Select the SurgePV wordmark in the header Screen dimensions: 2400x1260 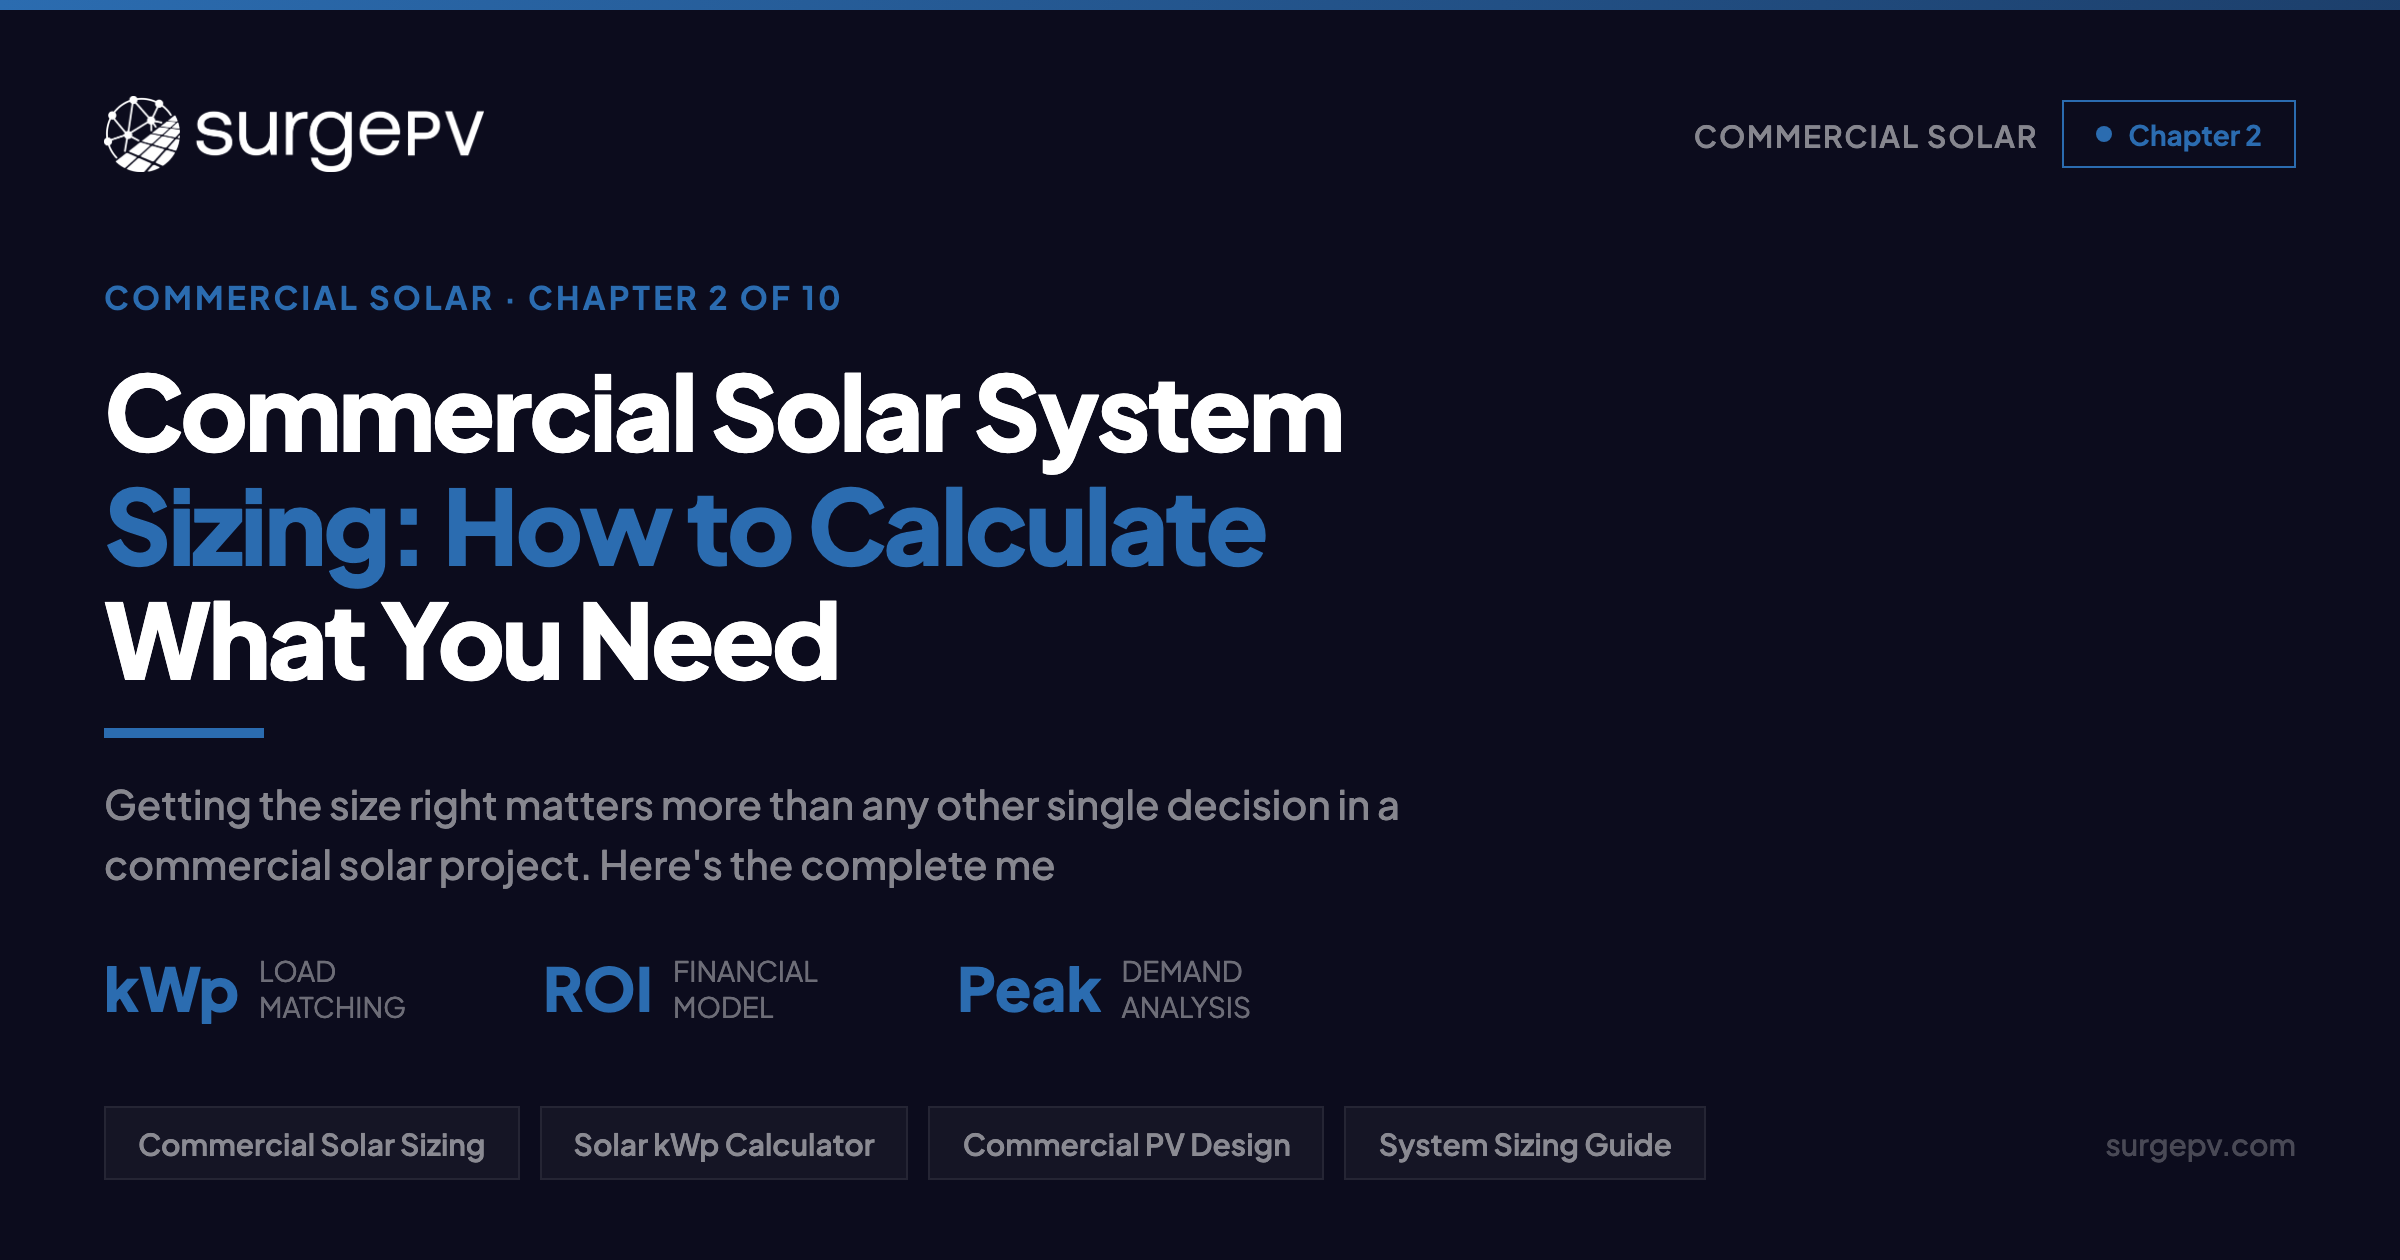[335, 133]
